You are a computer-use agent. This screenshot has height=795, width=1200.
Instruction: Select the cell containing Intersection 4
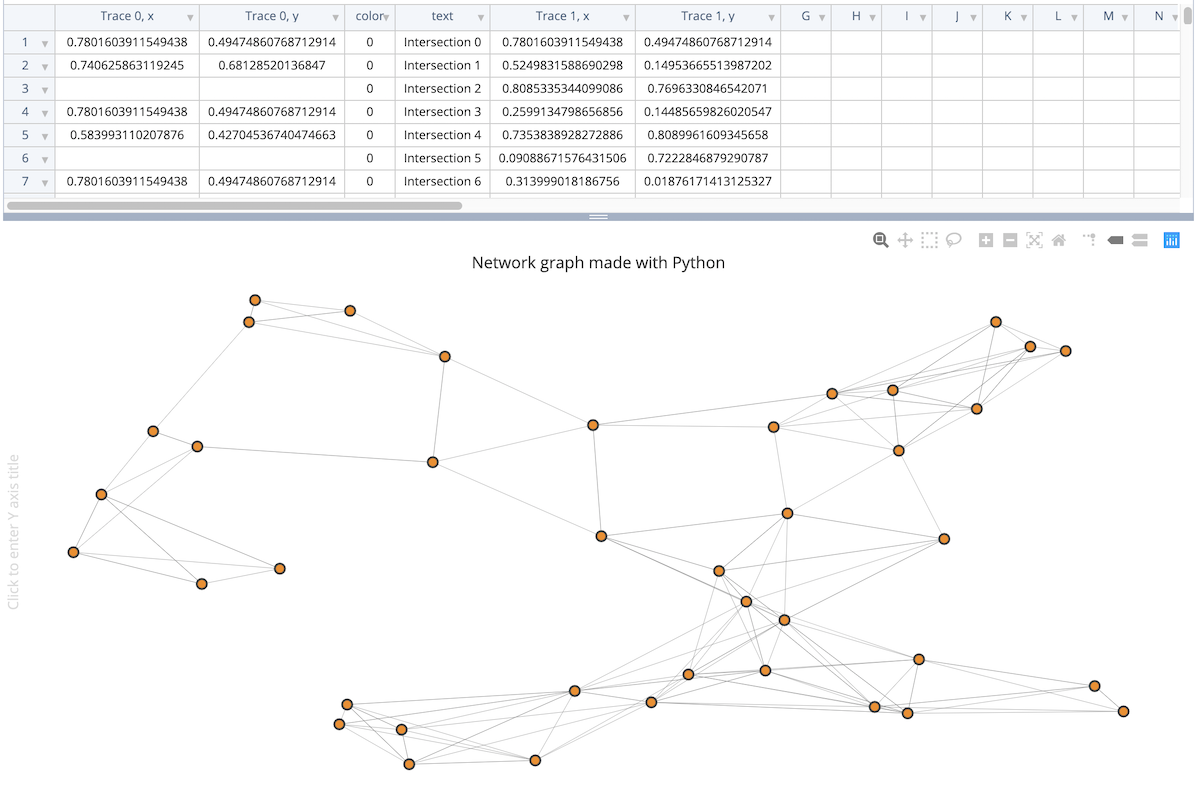(442, 135)
